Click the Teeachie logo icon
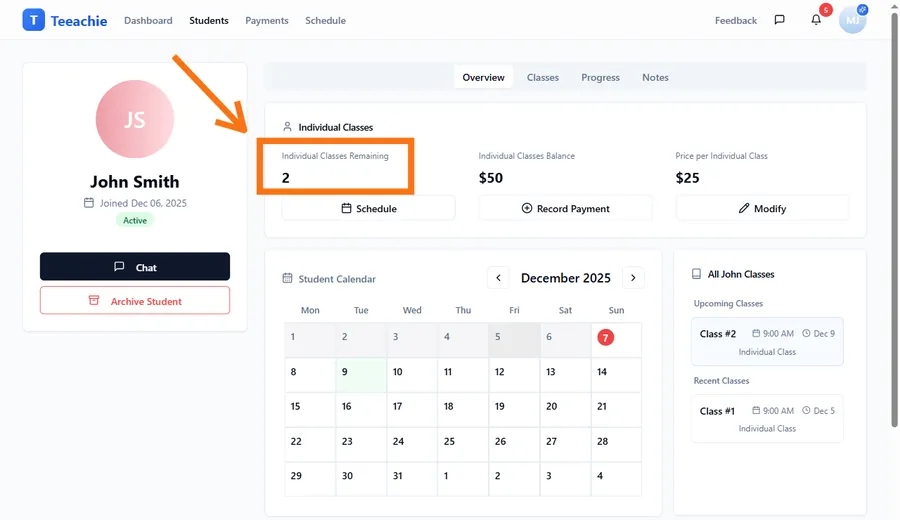This screenshot has height=520, width=900. coord(34,20)
